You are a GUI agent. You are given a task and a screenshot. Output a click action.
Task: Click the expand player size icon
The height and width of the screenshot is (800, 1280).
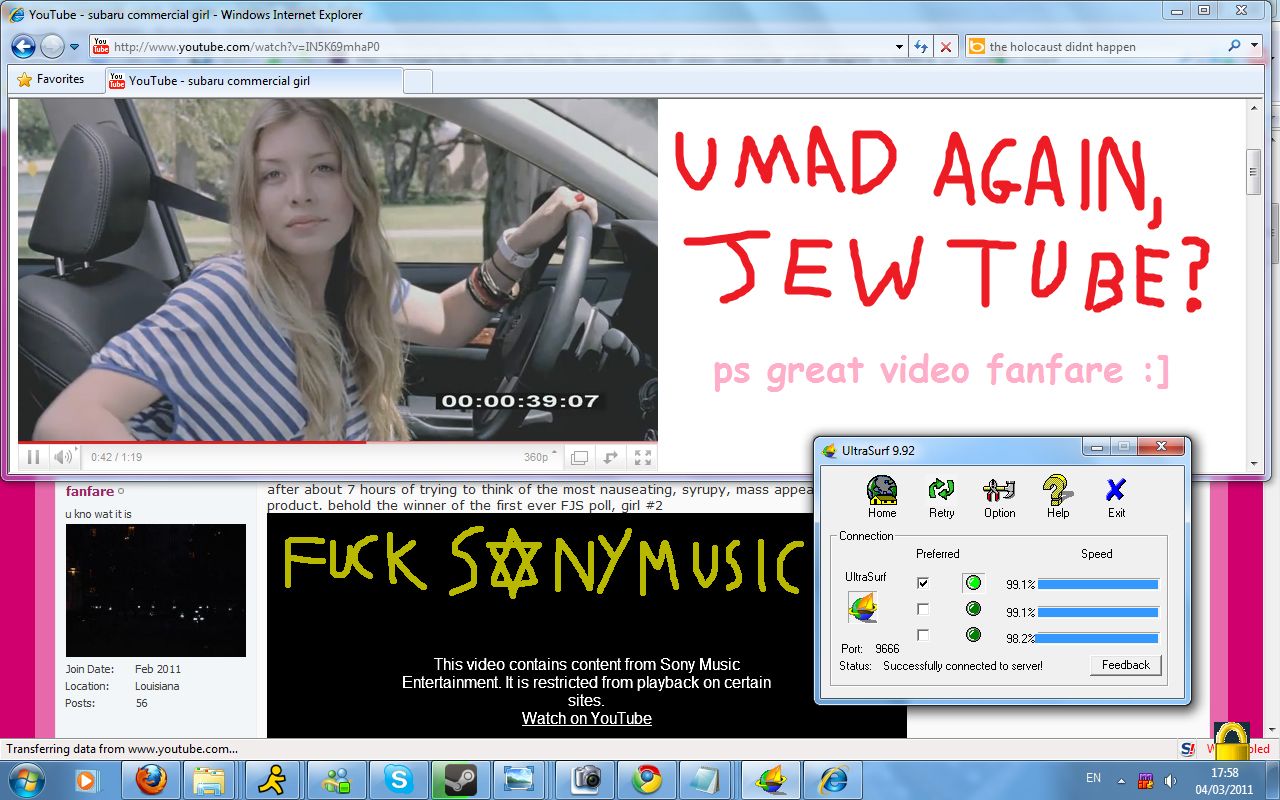[x=610, y=458]
